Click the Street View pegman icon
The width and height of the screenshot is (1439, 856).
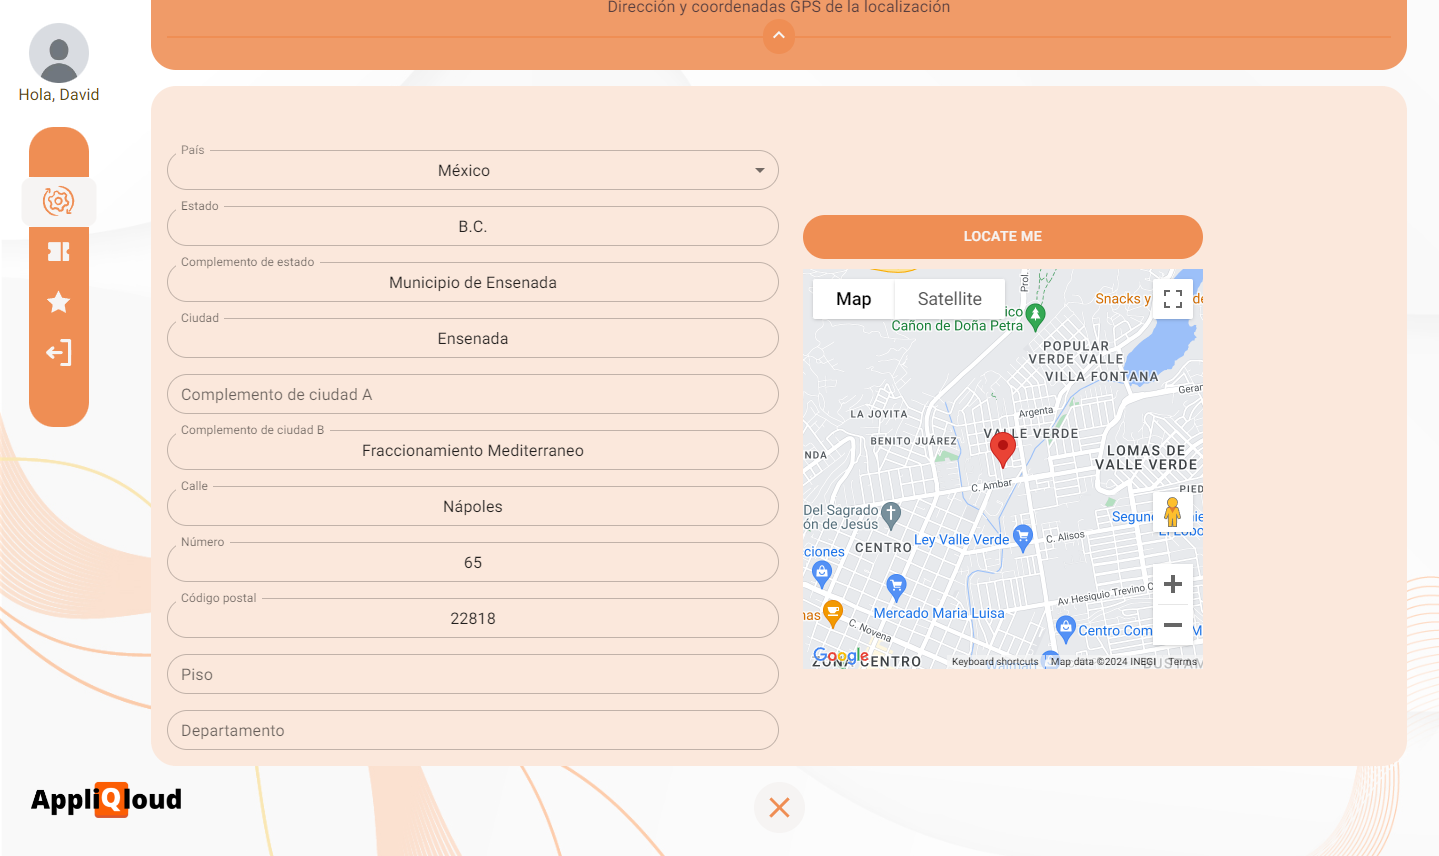click(x=1173, y=512)
